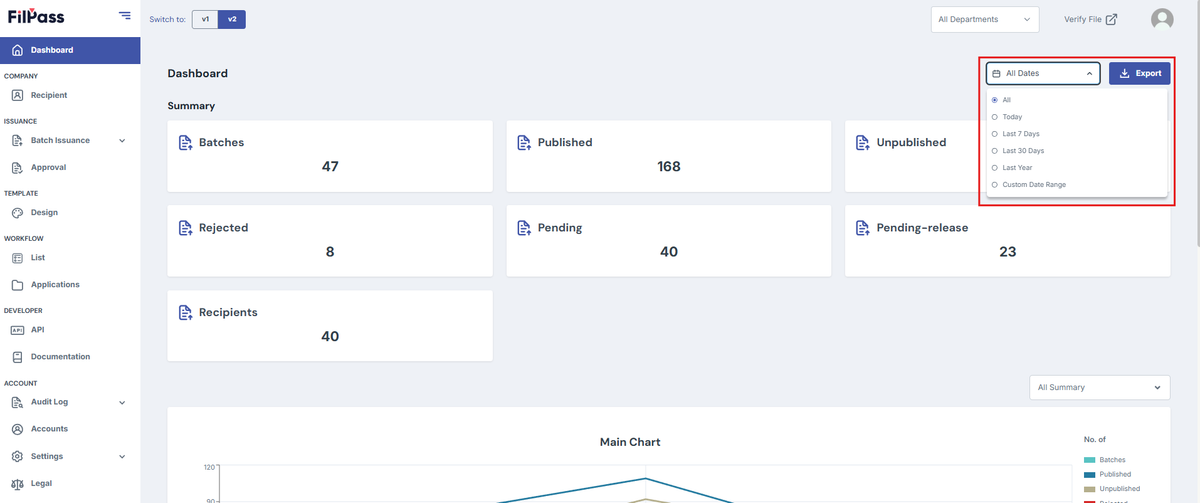Click the Published count 168
This screenshot has width=1200, height=503.
coord(669,167)
